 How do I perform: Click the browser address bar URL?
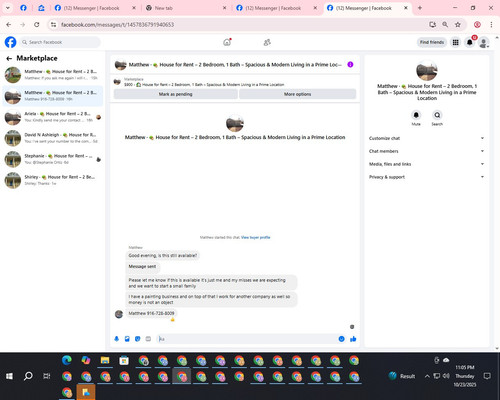click(x=117, y=24)
